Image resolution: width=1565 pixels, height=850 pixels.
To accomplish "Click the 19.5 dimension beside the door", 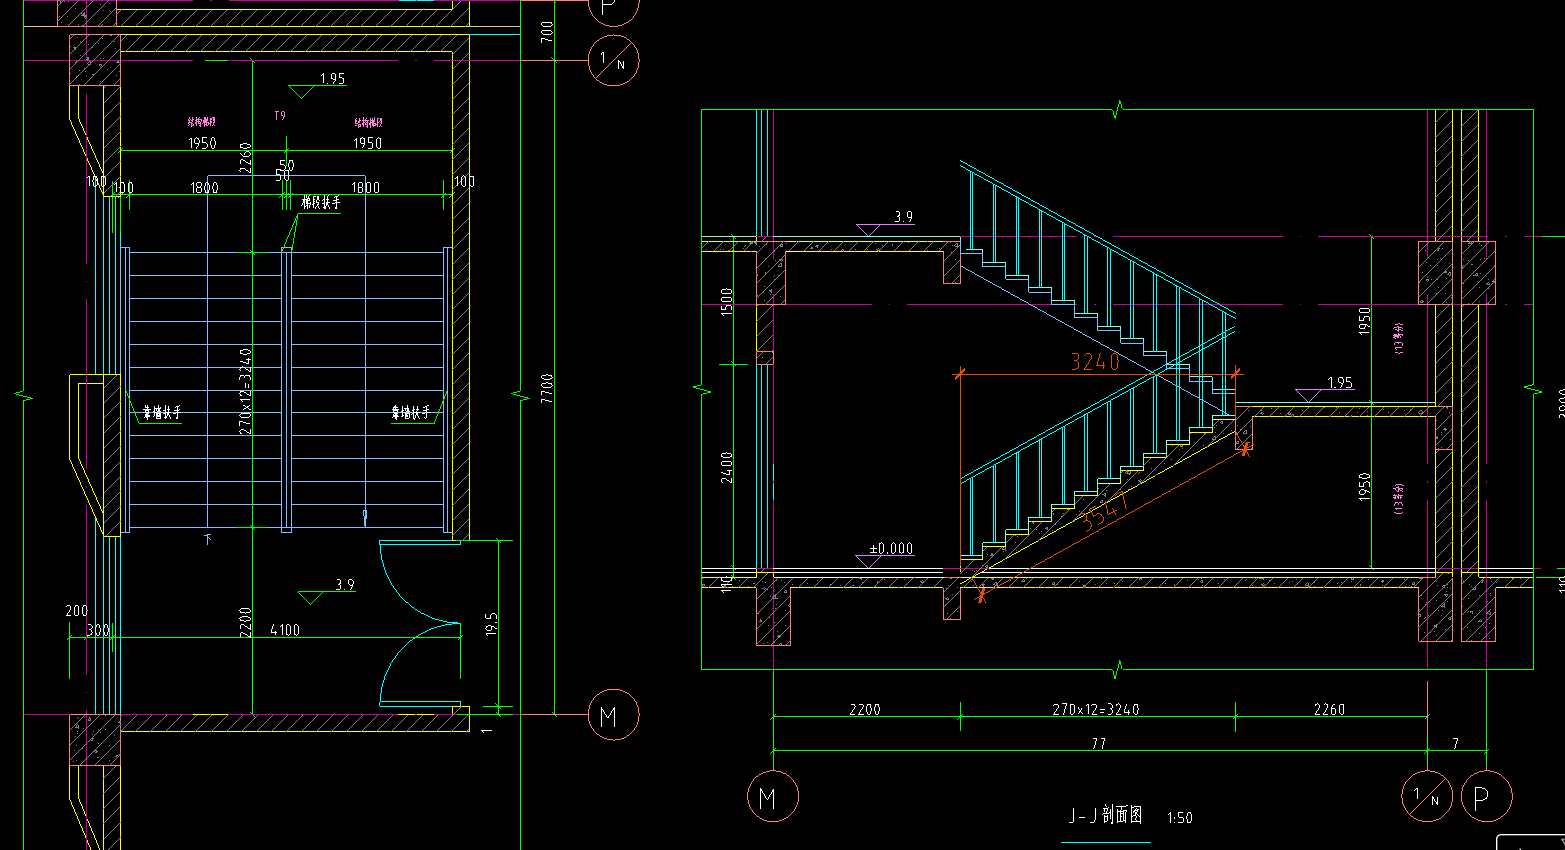I will tap(491, 624).
